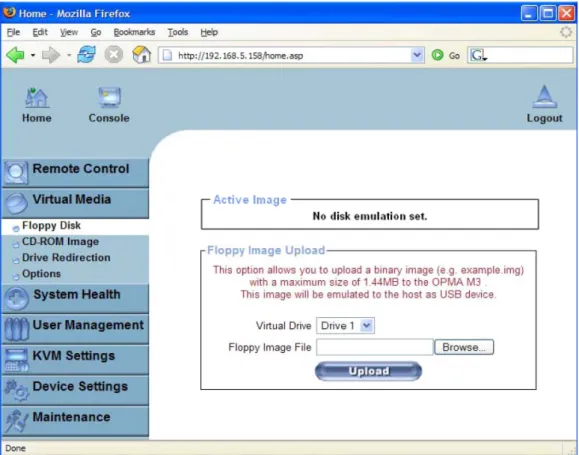Minimize the Firefox window
The height and width of the screenshot is (455, 579).
pyautogui.click(x=530, y=14)
